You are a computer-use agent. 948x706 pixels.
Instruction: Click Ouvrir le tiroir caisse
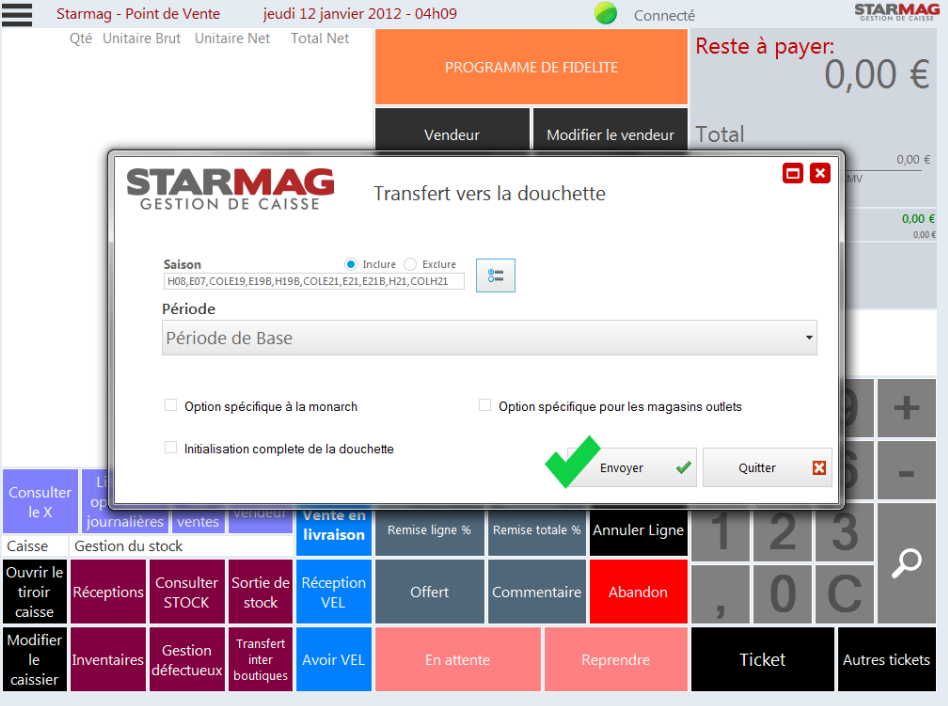coord(34,592)
